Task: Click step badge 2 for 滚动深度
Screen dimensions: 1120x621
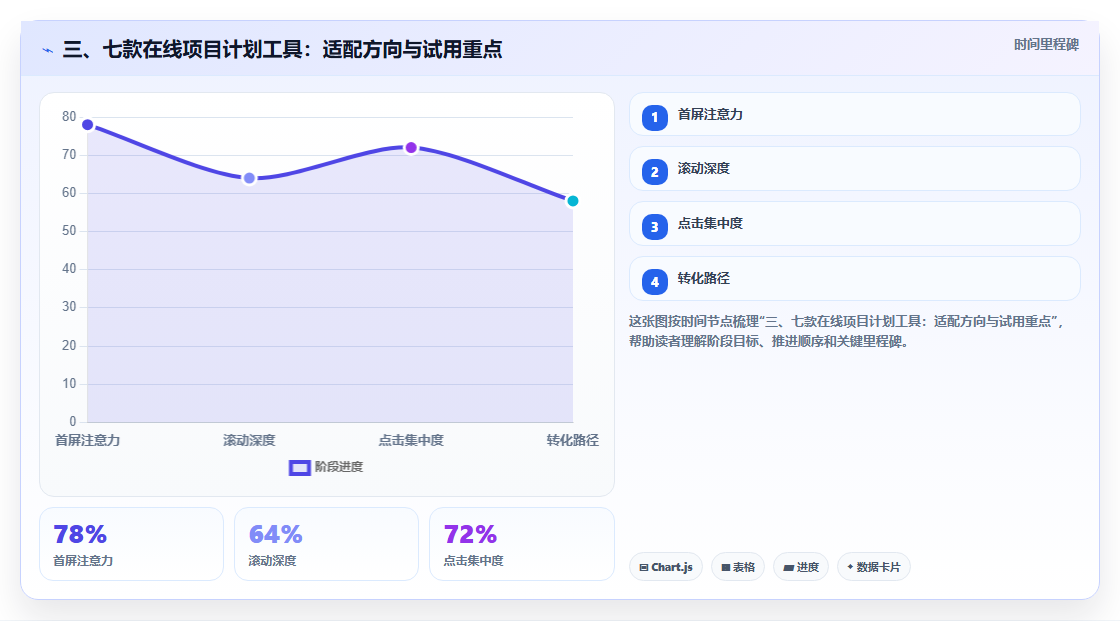Action: (x=654, y=172)
